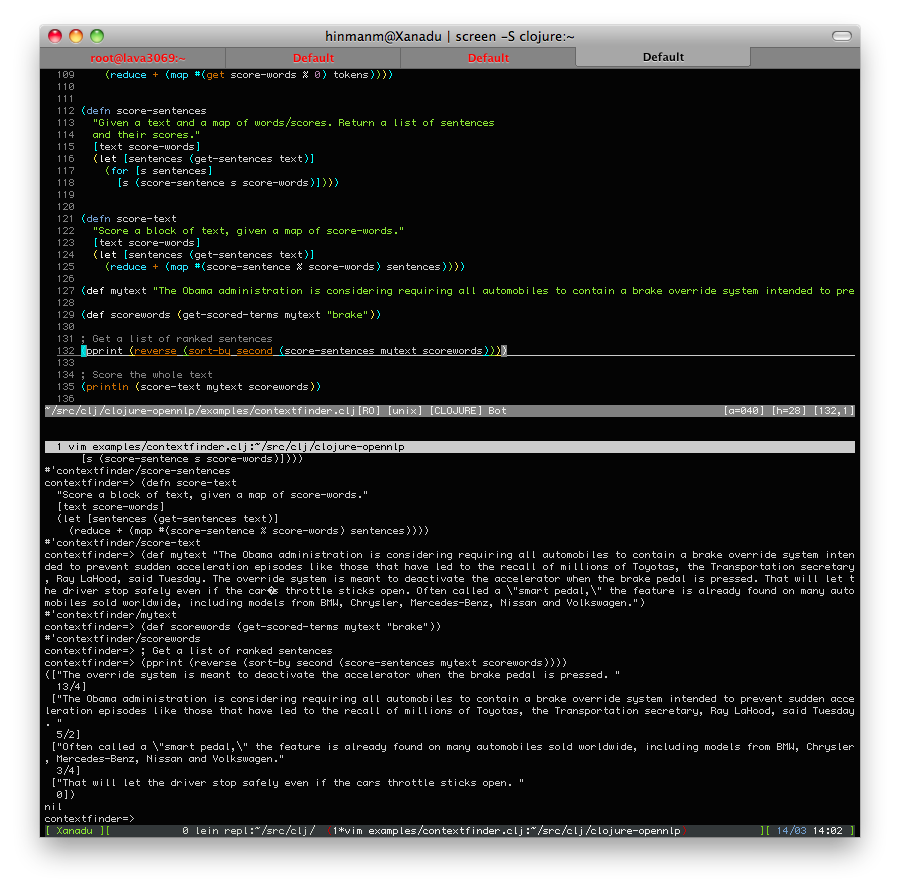900x892 pixels.
Task: Click the [CLOJURE] filetype indicator in status line
Action: click(x=456, y=410)
